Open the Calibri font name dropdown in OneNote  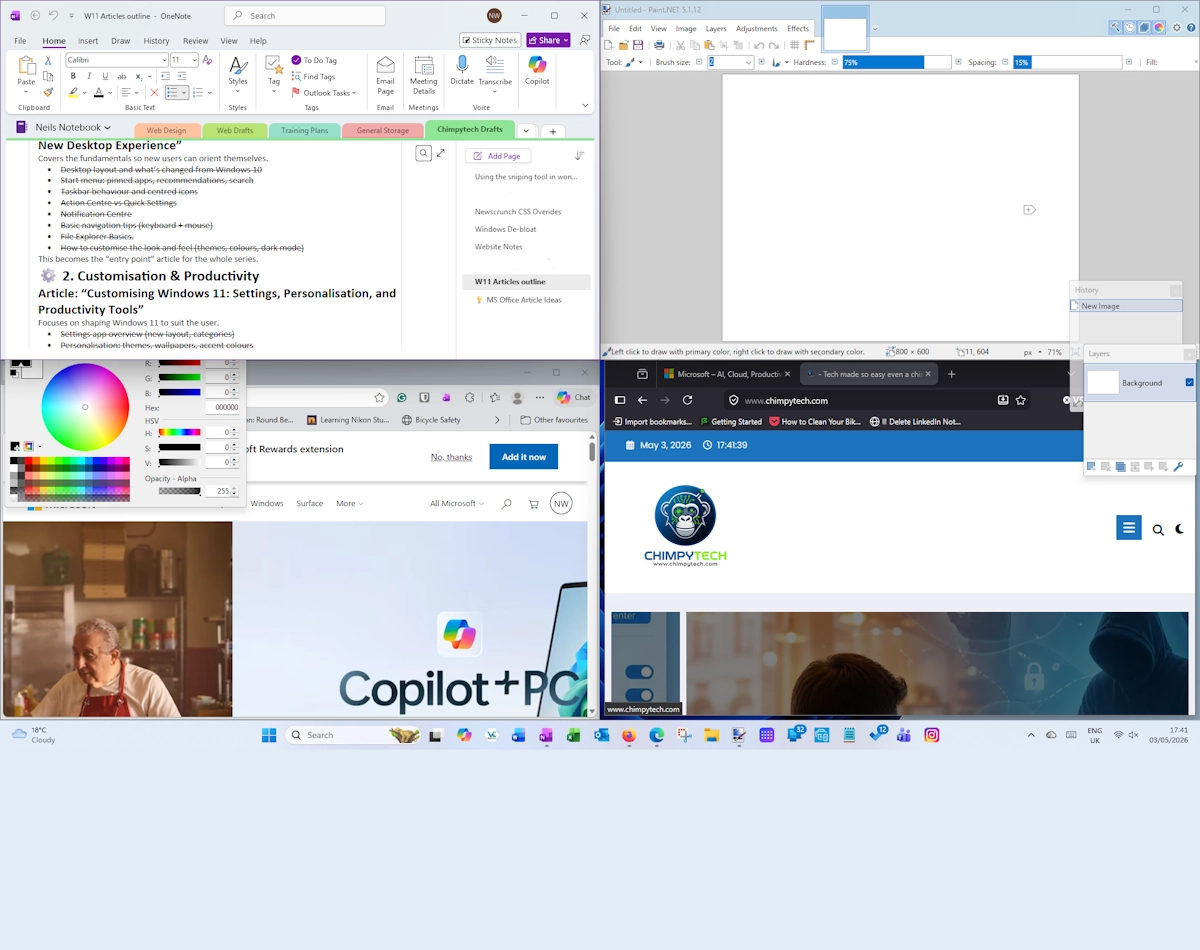click(164, 60)
